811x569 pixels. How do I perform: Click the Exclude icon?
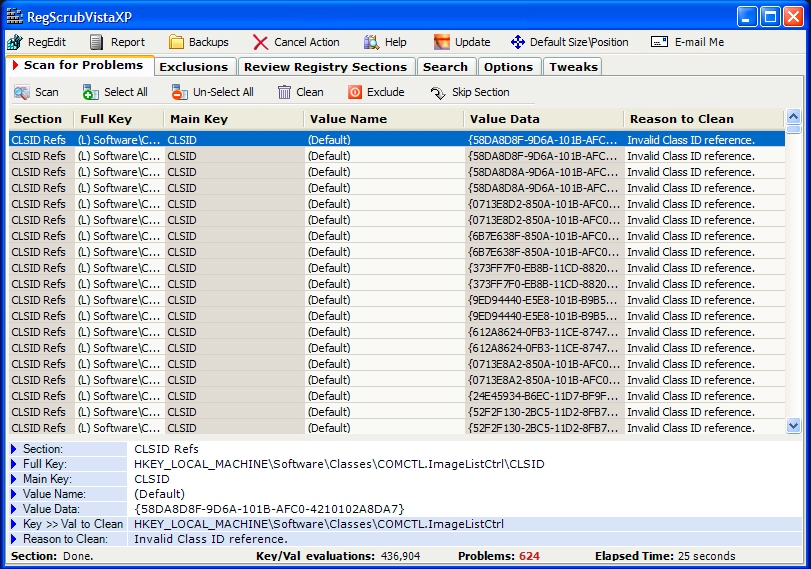click(x=355, y=93)
